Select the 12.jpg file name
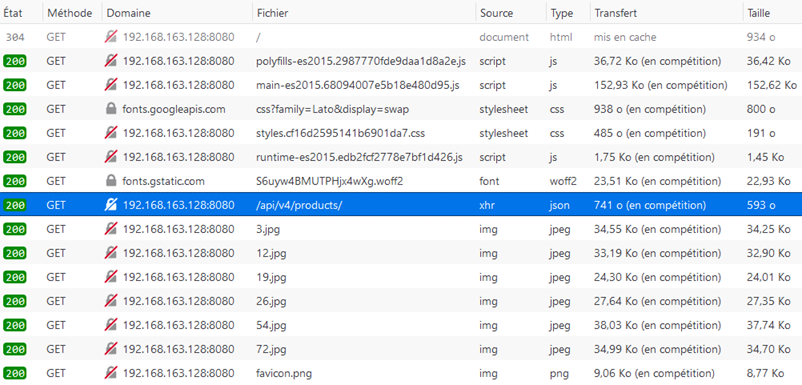The width and height of the screenshot is (802, 385). (271, 254)
